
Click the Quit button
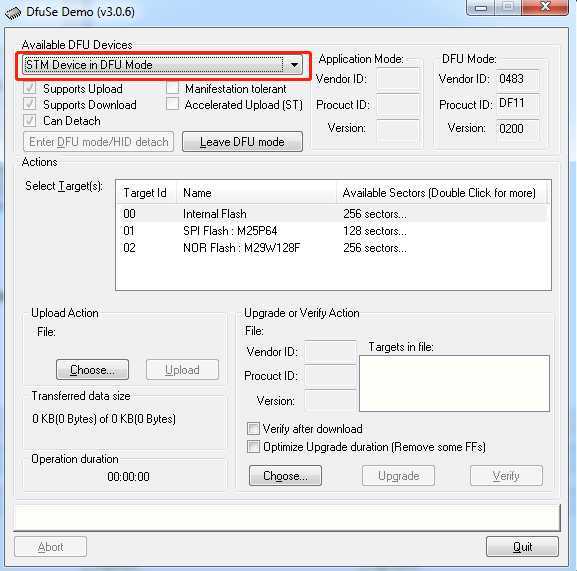tap(522, 547)
